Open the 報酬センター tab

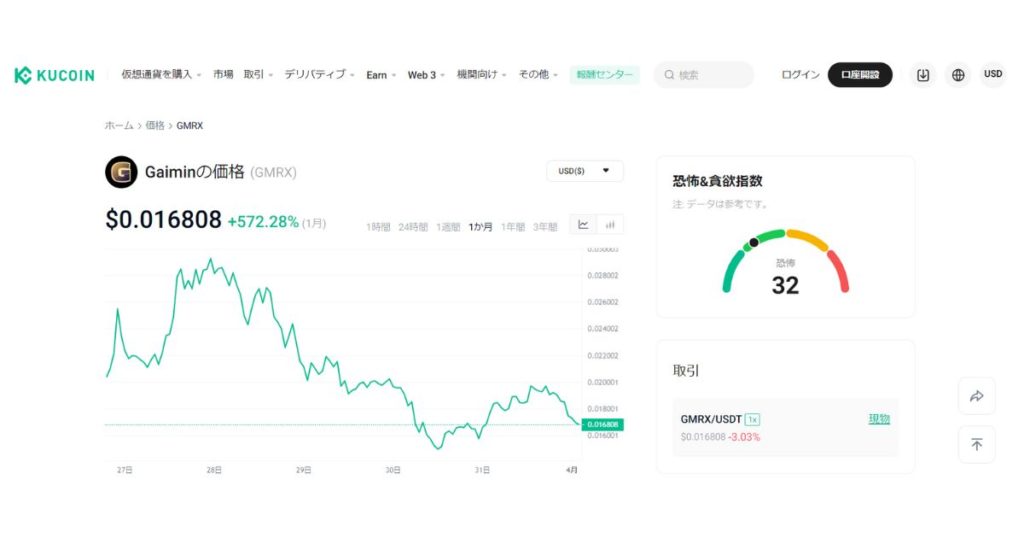click(x=604, y=75)
